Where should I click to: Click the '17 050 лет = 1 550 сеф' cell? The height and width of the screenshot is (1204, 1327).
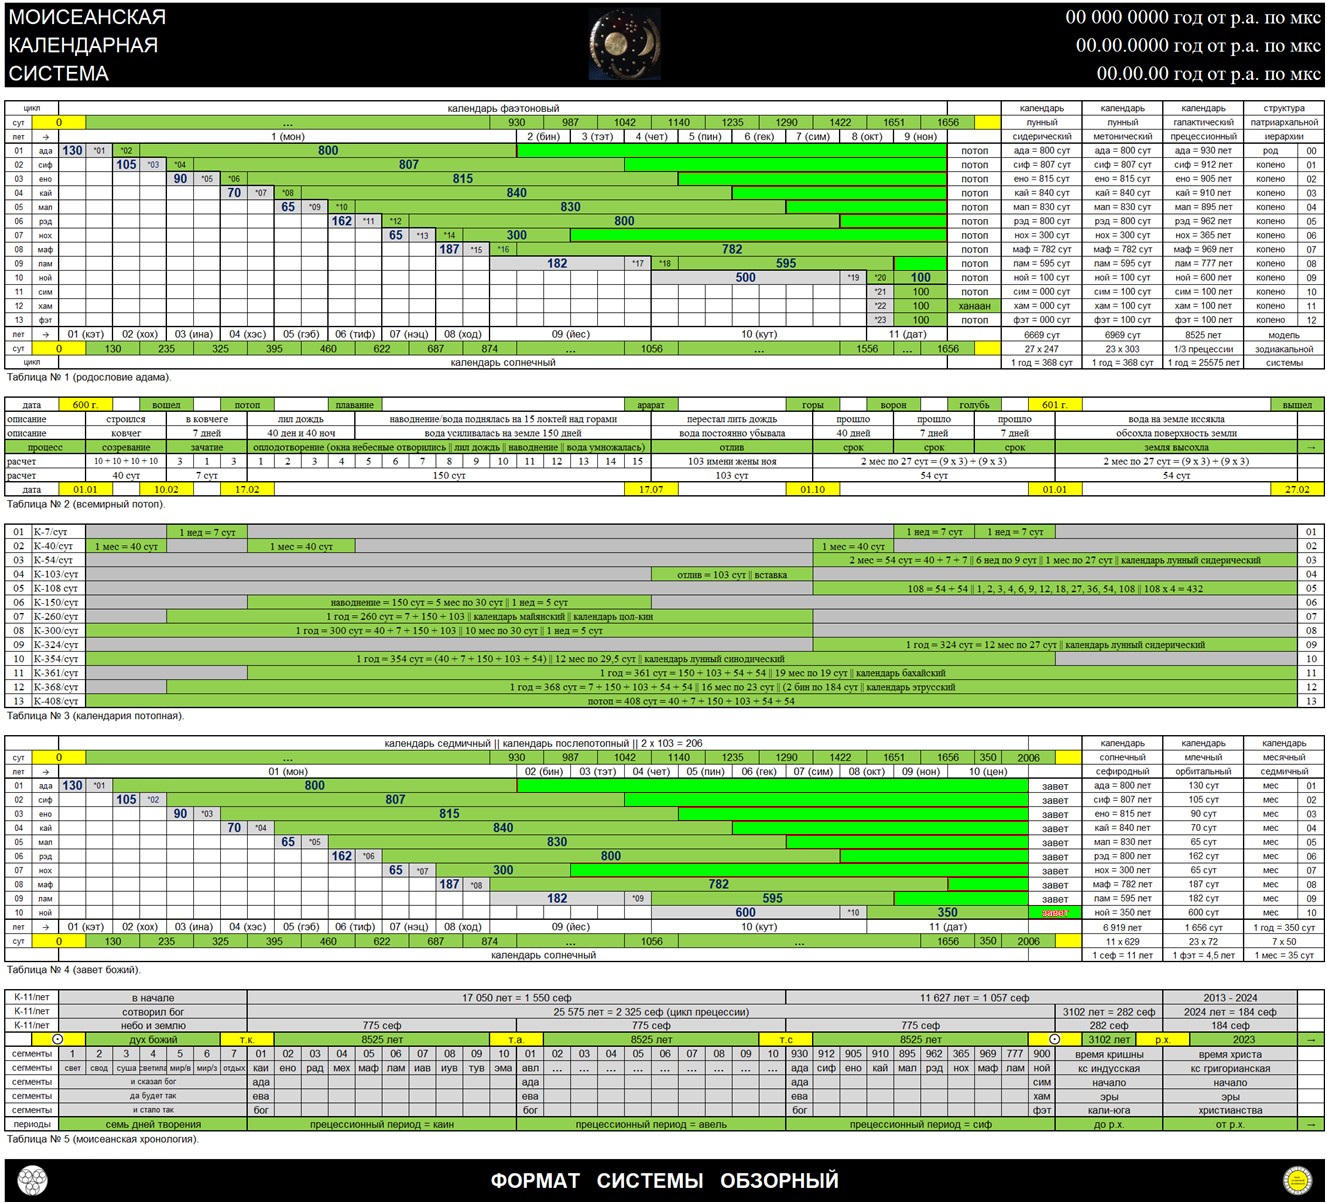(516, 998)
